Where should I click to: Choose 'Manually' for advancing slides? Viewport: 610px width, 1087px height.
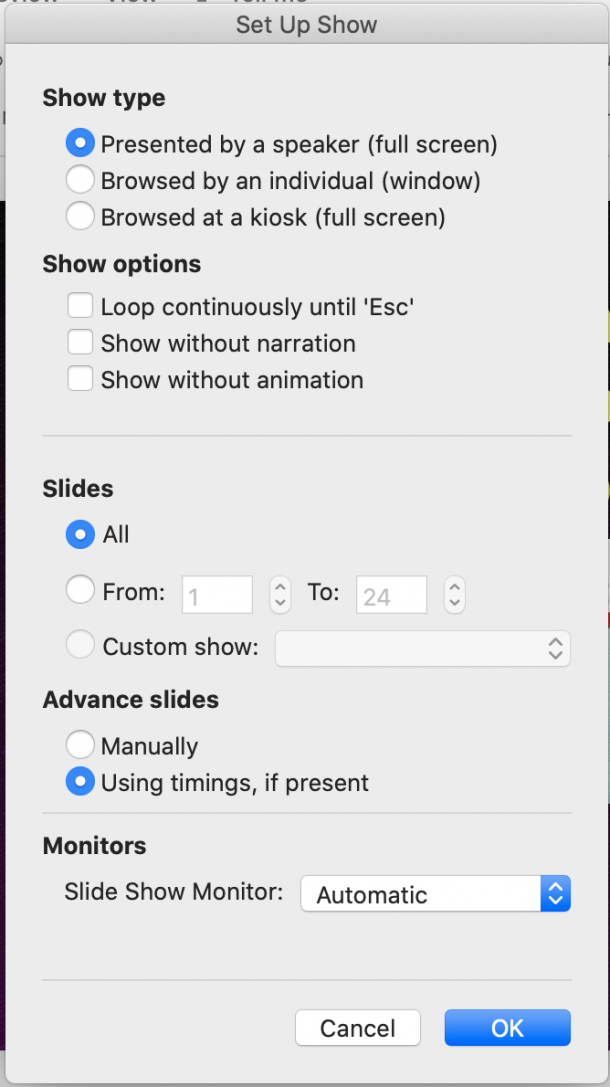[x=80, y=744]
